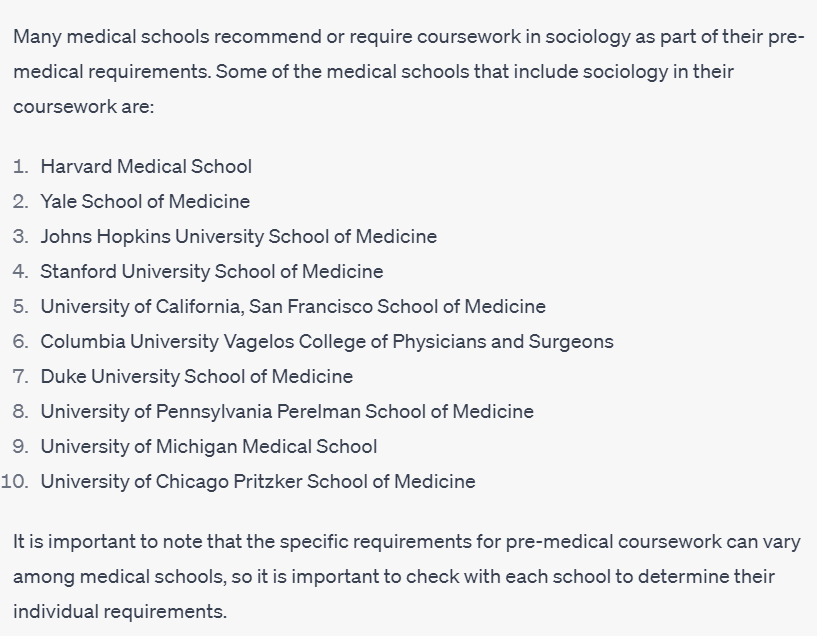Click the list number 5 marker

coord(21,306)
